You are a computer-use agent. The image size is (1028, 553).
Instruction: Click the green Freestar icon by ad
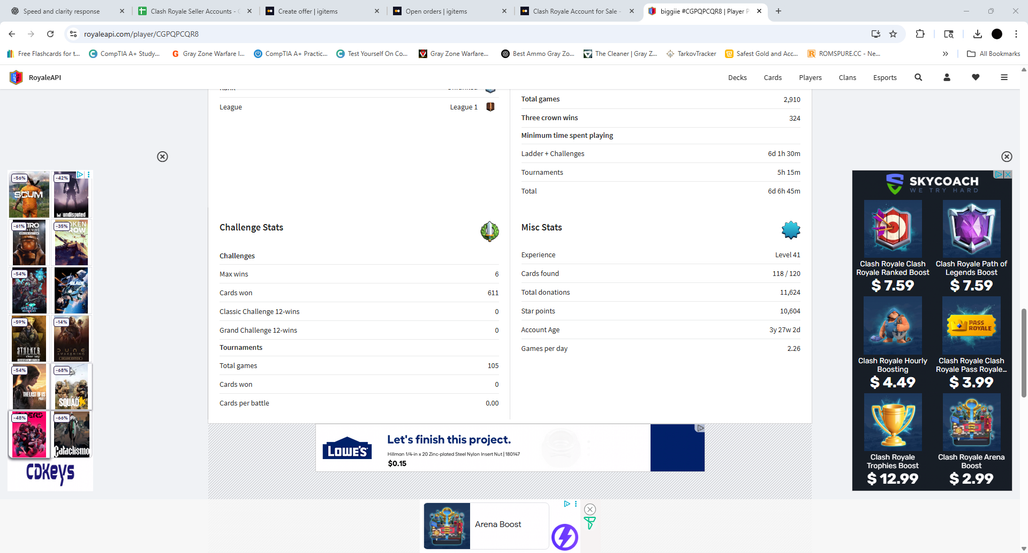[x=589, y=523]
